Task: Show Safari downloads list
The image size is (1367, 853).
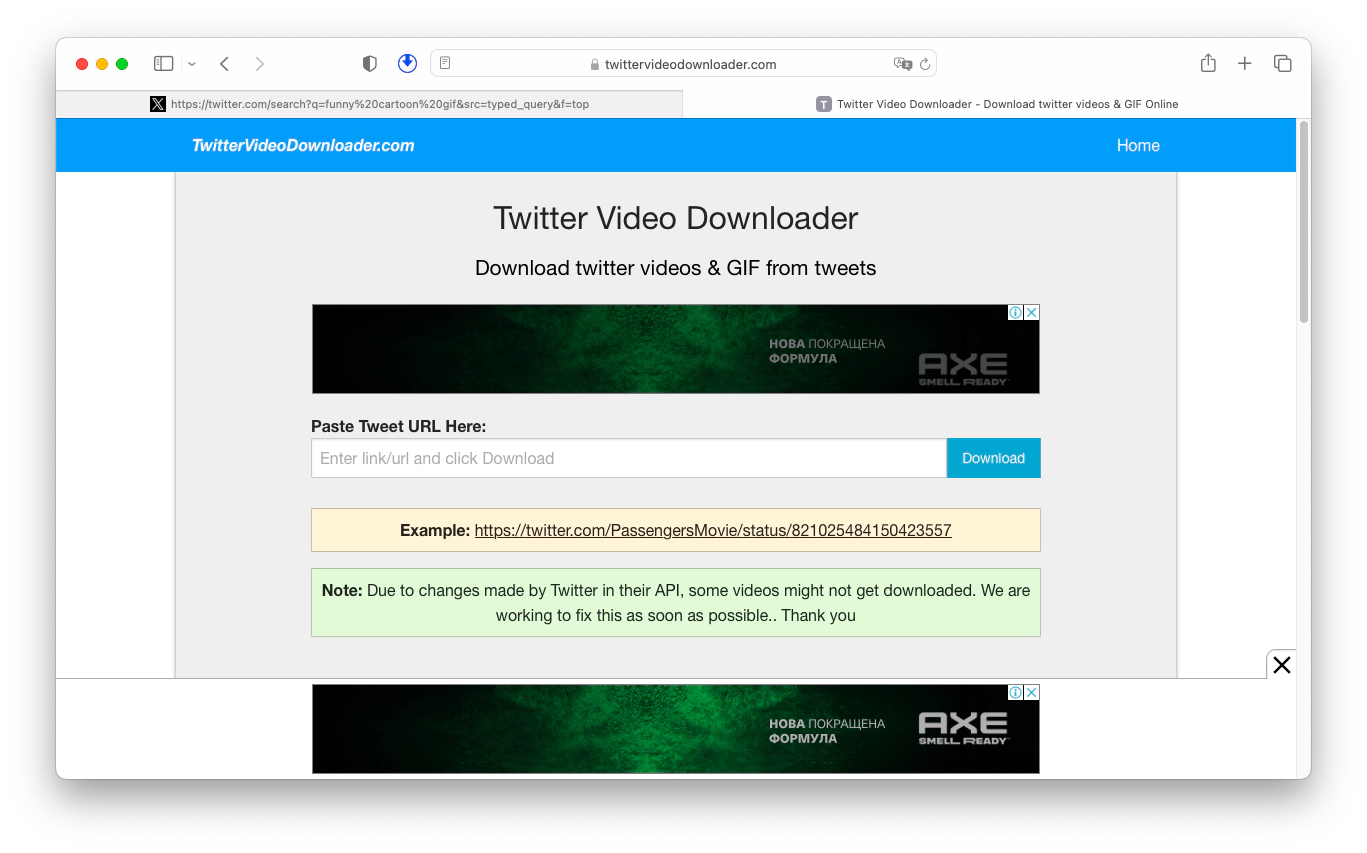Action: point(407,64)
